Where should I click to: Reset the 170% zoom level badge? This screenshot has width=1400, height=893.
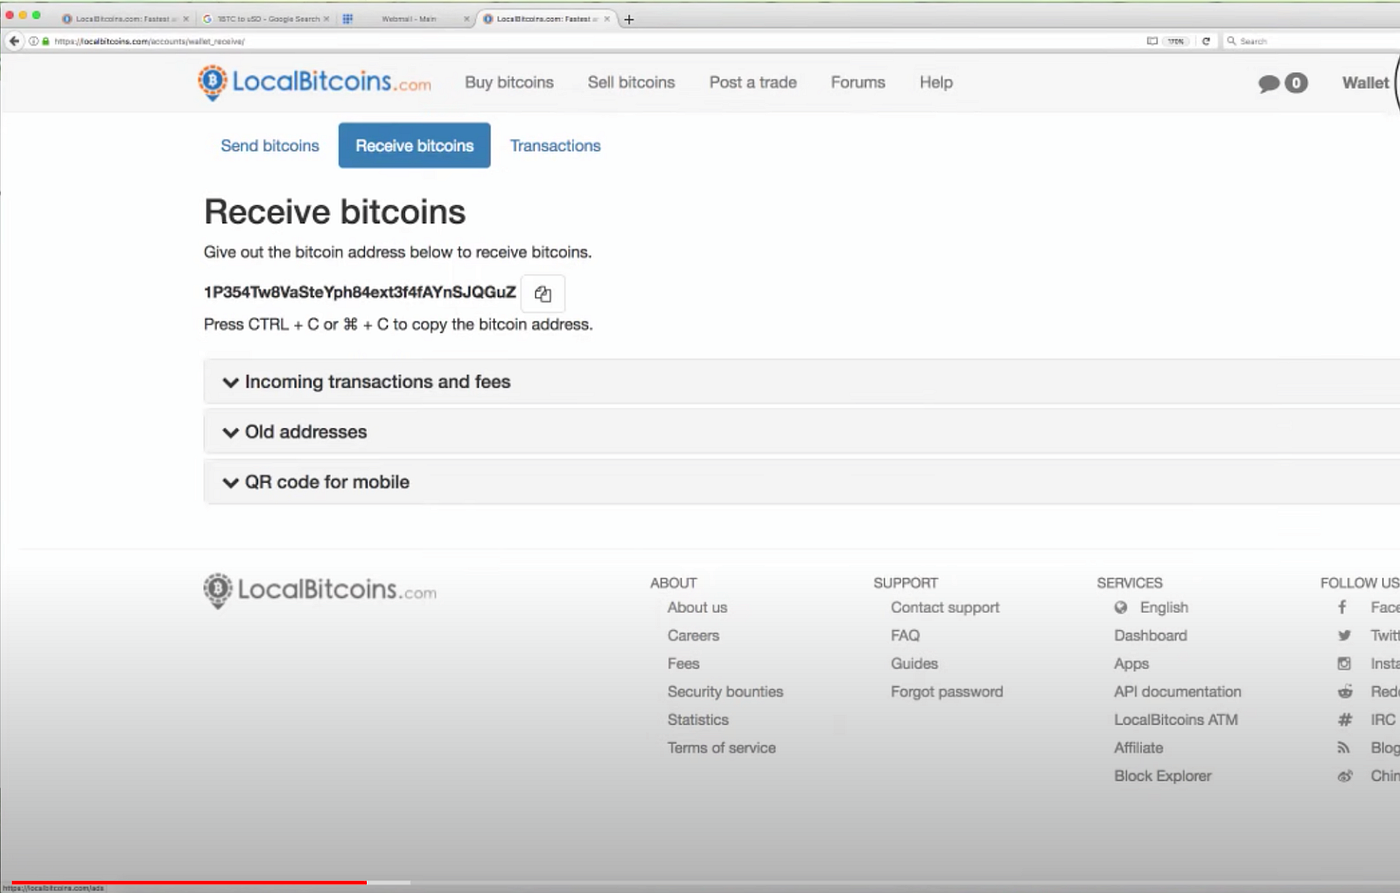(x=1176, y=41)
